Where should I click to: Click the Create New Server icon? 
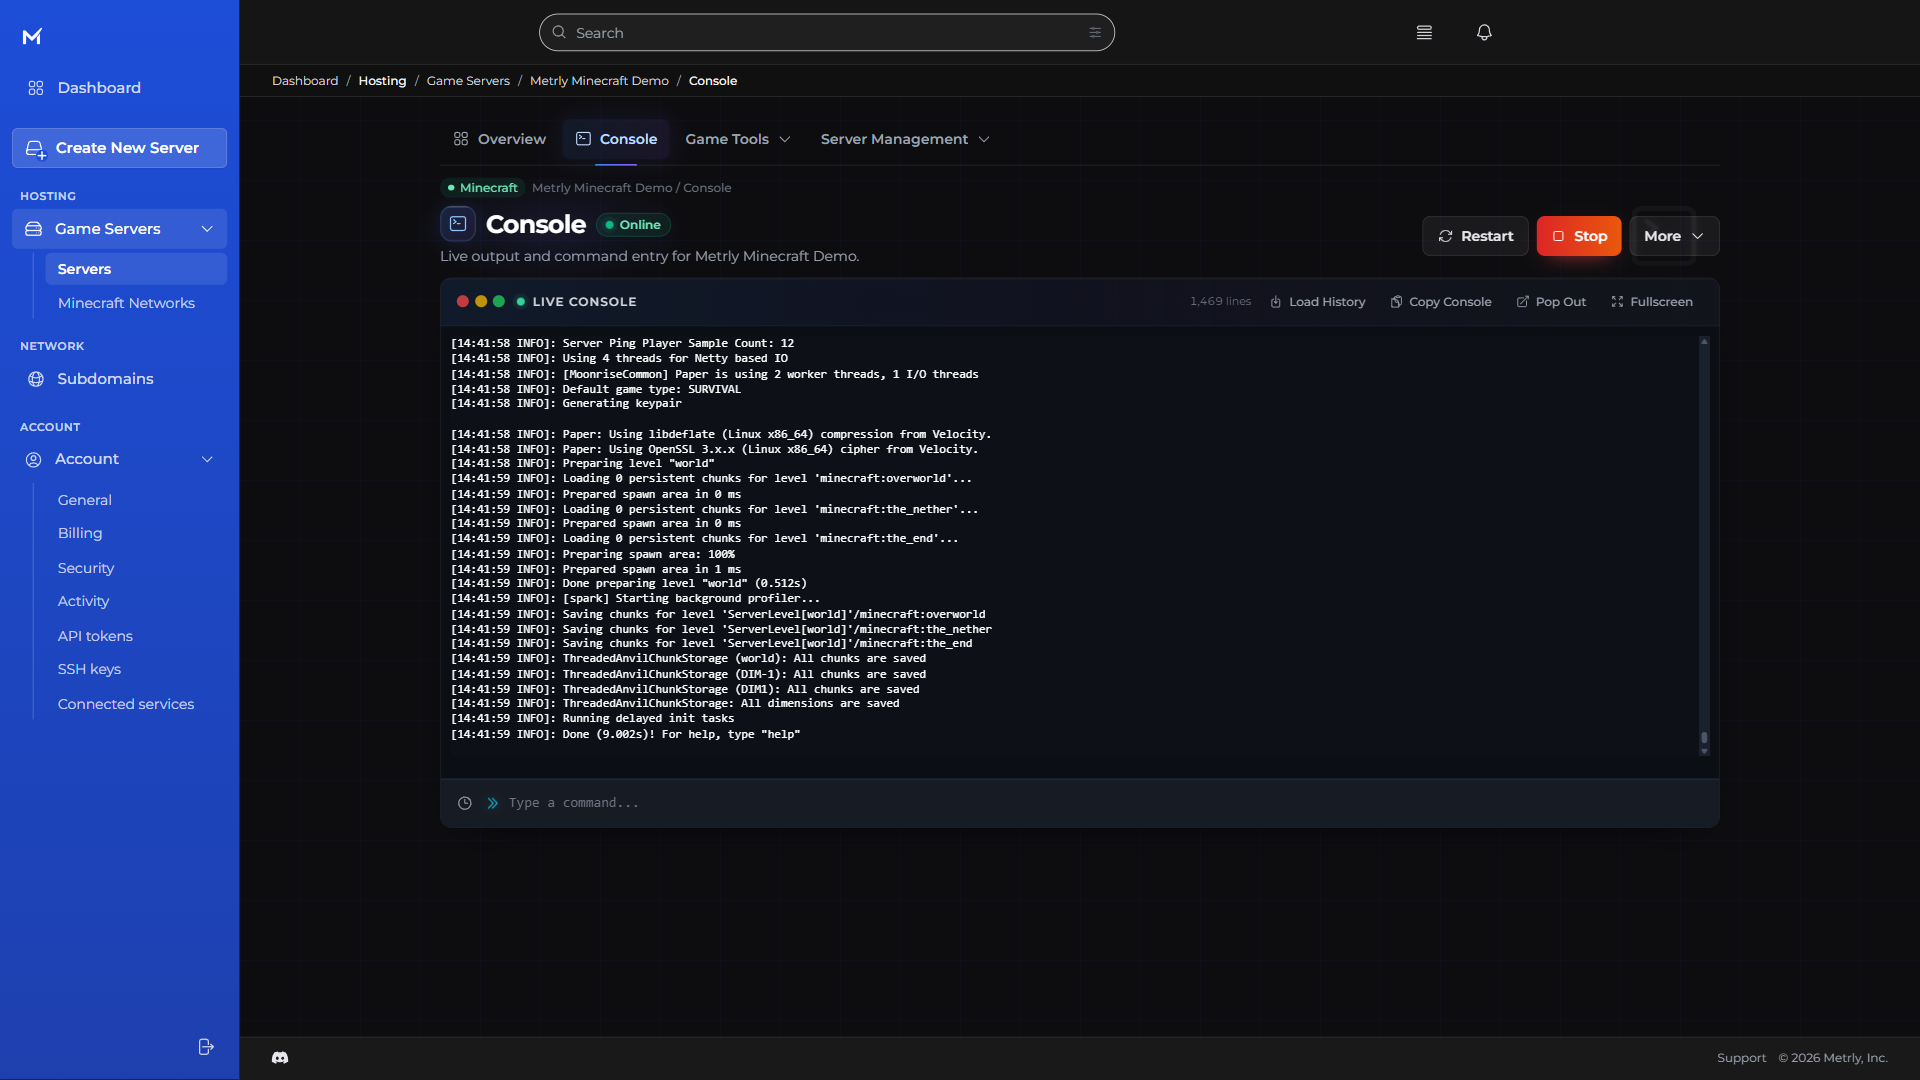(x=36, y=149)
